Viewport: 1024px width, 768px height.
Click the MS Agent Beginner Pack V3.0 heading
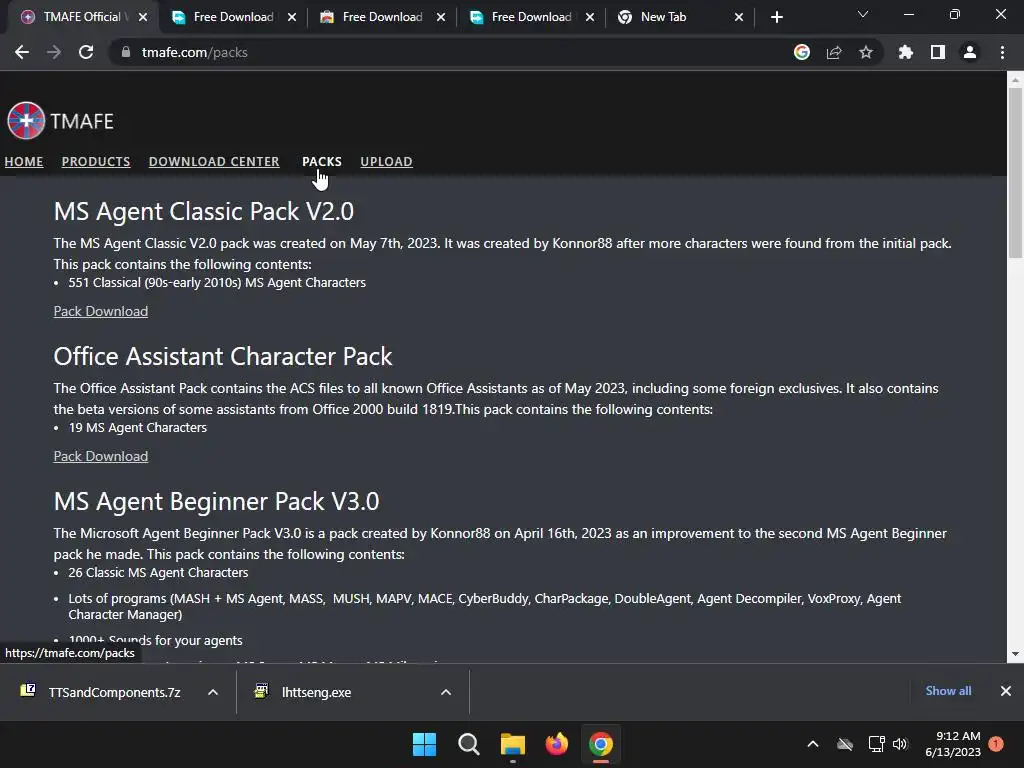[x=216, y=502]
